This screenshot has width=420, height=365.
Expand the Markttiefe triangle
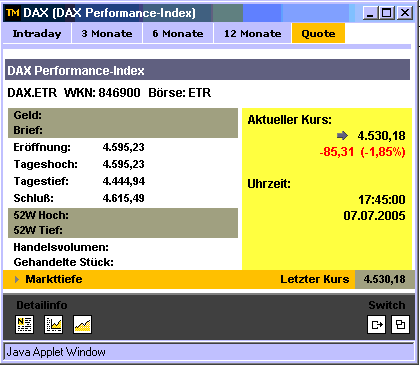click(x=17, y=279)
